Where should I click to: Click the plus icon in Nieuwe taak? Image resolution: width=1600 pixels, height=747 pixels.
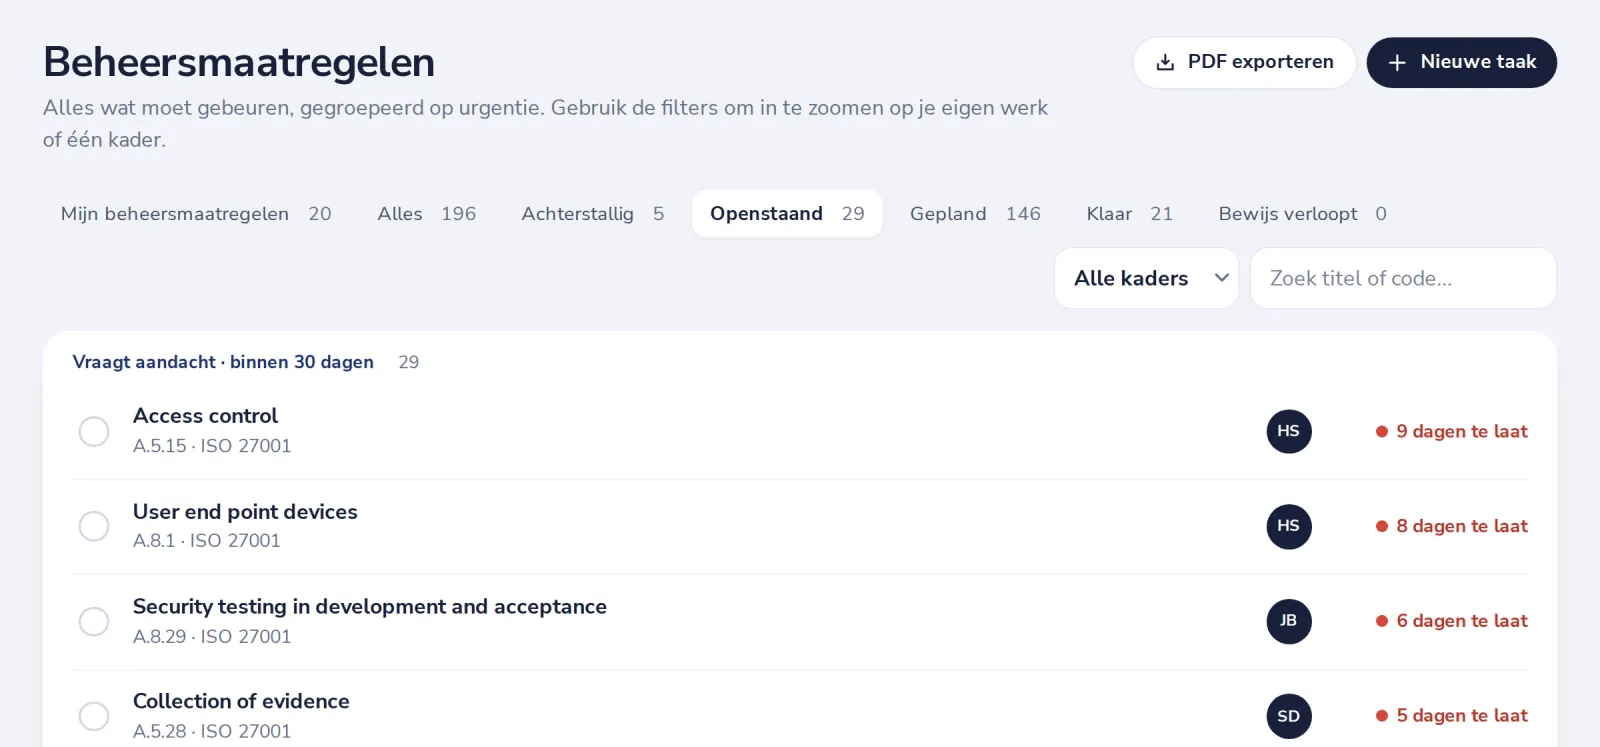click(1397, 63)
